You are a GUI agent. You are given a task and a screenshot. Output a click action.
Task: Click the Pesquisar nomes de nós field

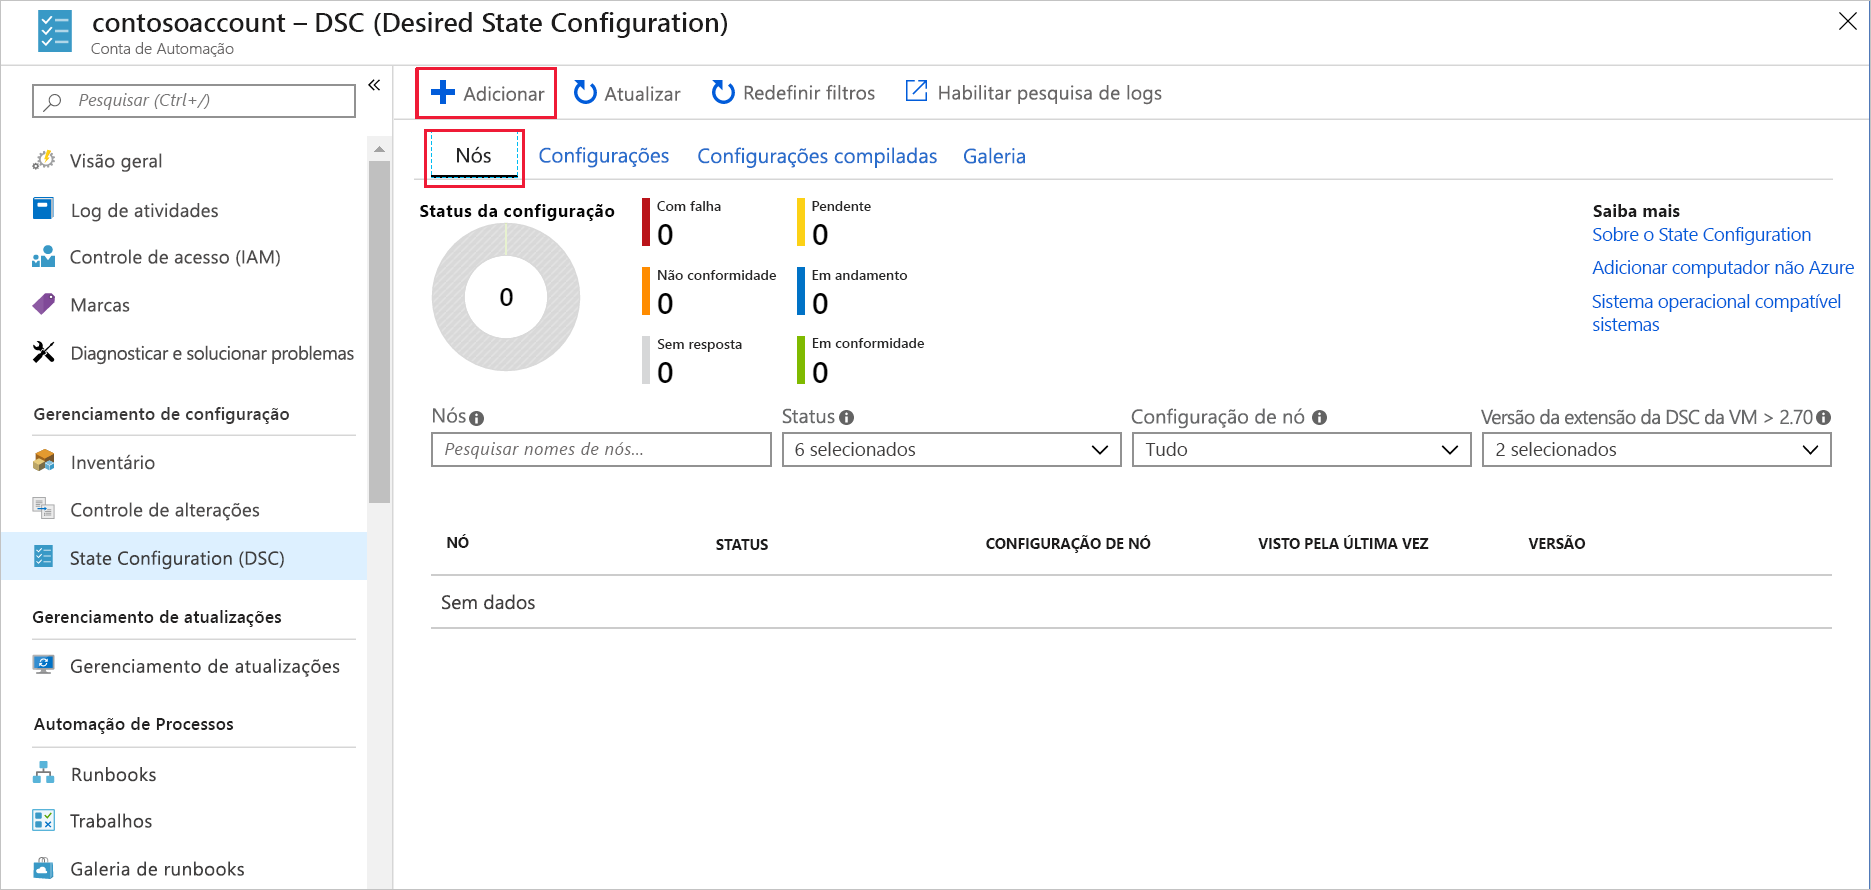pos(601,450)
